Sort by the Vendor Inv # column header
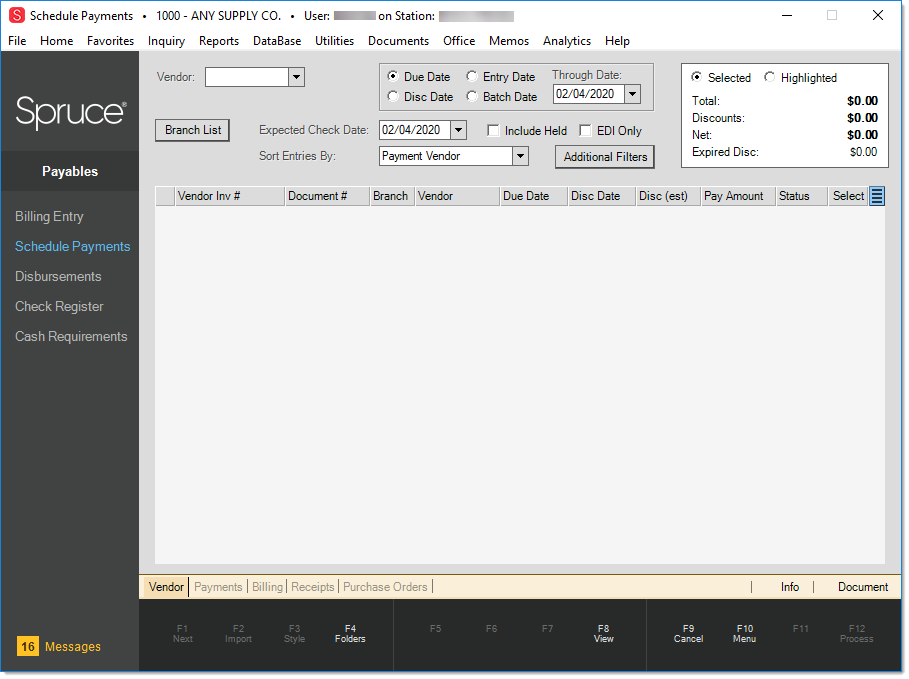The image size is (909, 679). click(x=231, y=197)
